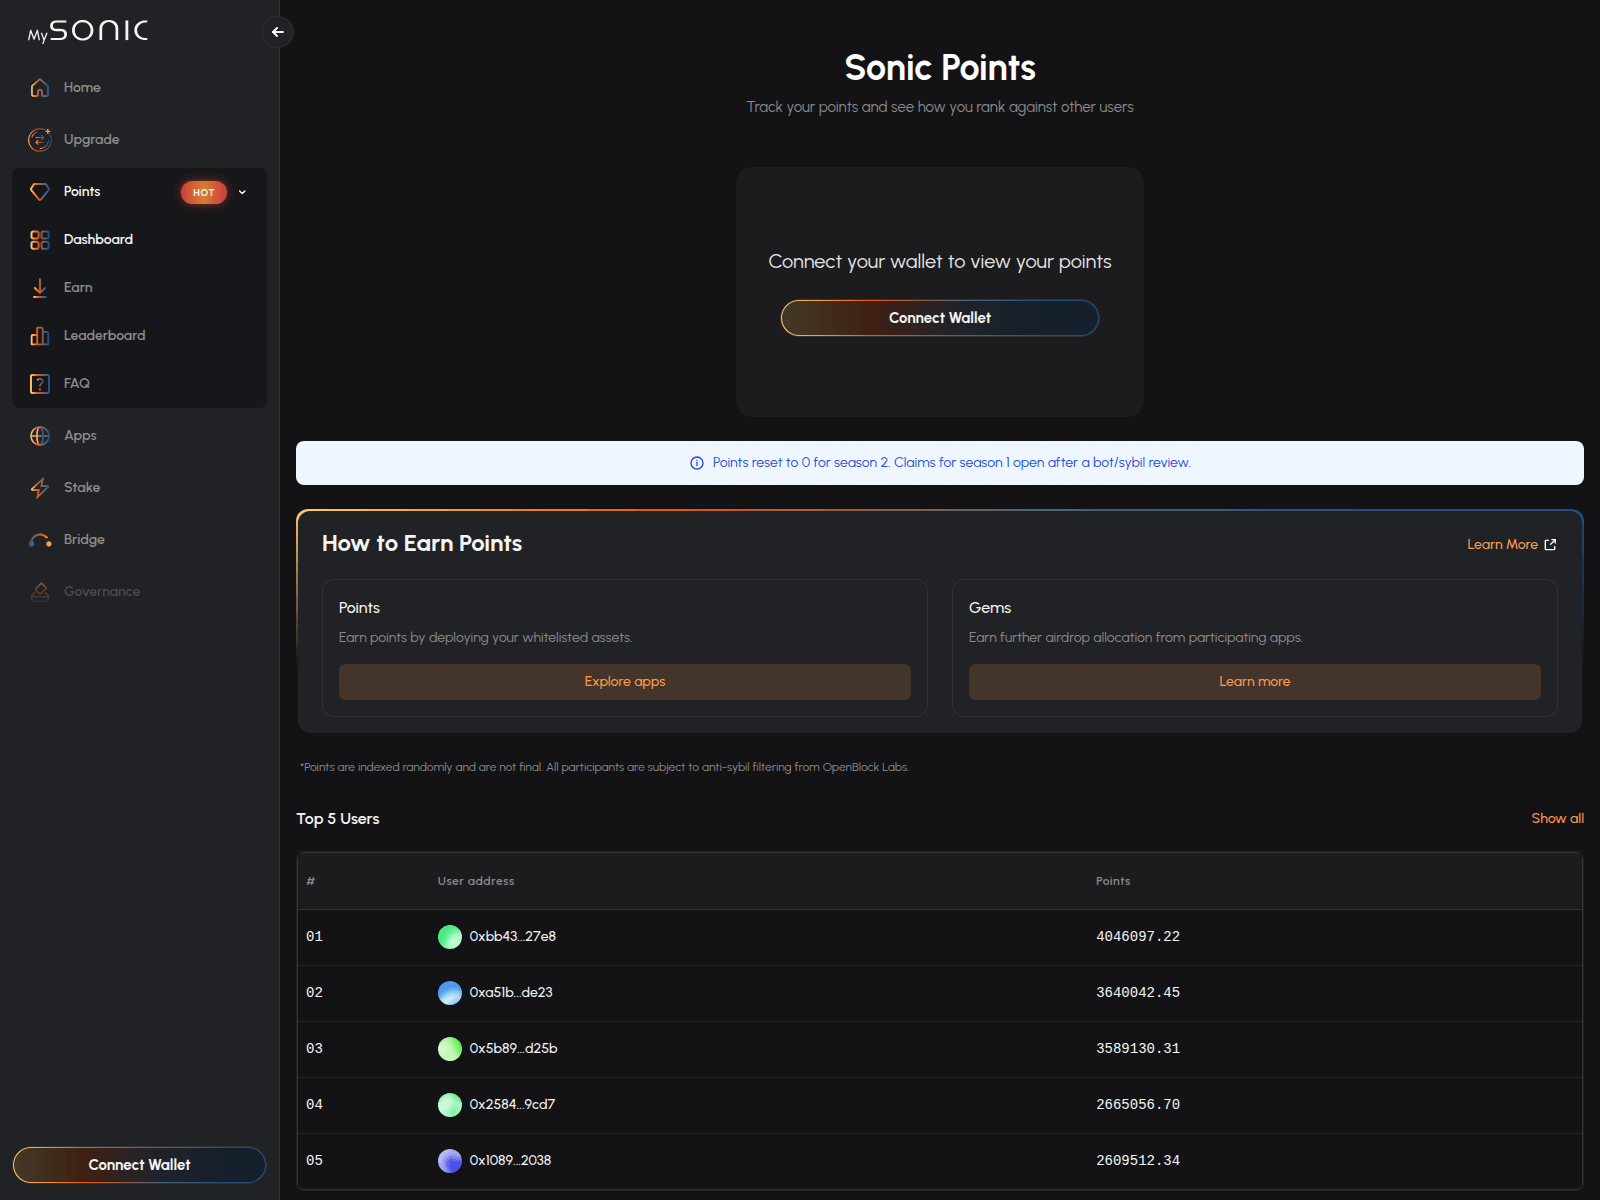The image size is (1600, 1200).
Task: Click the Sonic Points page title
Action: 940,68
